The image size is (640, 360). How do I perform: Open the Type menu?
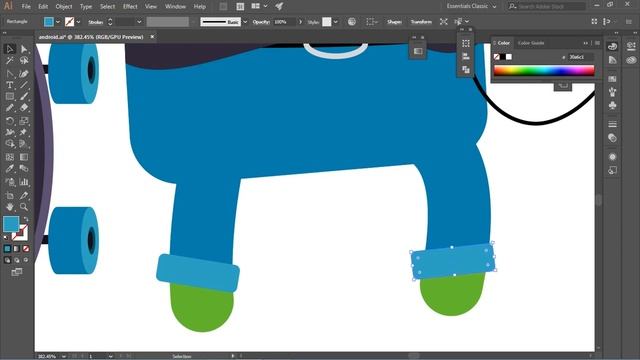[86, 7]
